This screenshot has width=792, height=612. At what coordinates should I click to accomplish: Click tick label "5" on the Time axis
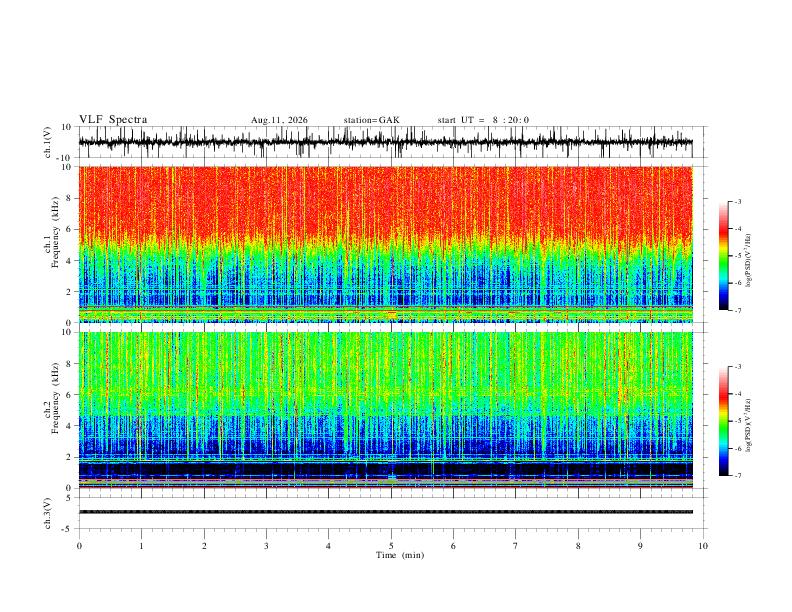point(391,546)
